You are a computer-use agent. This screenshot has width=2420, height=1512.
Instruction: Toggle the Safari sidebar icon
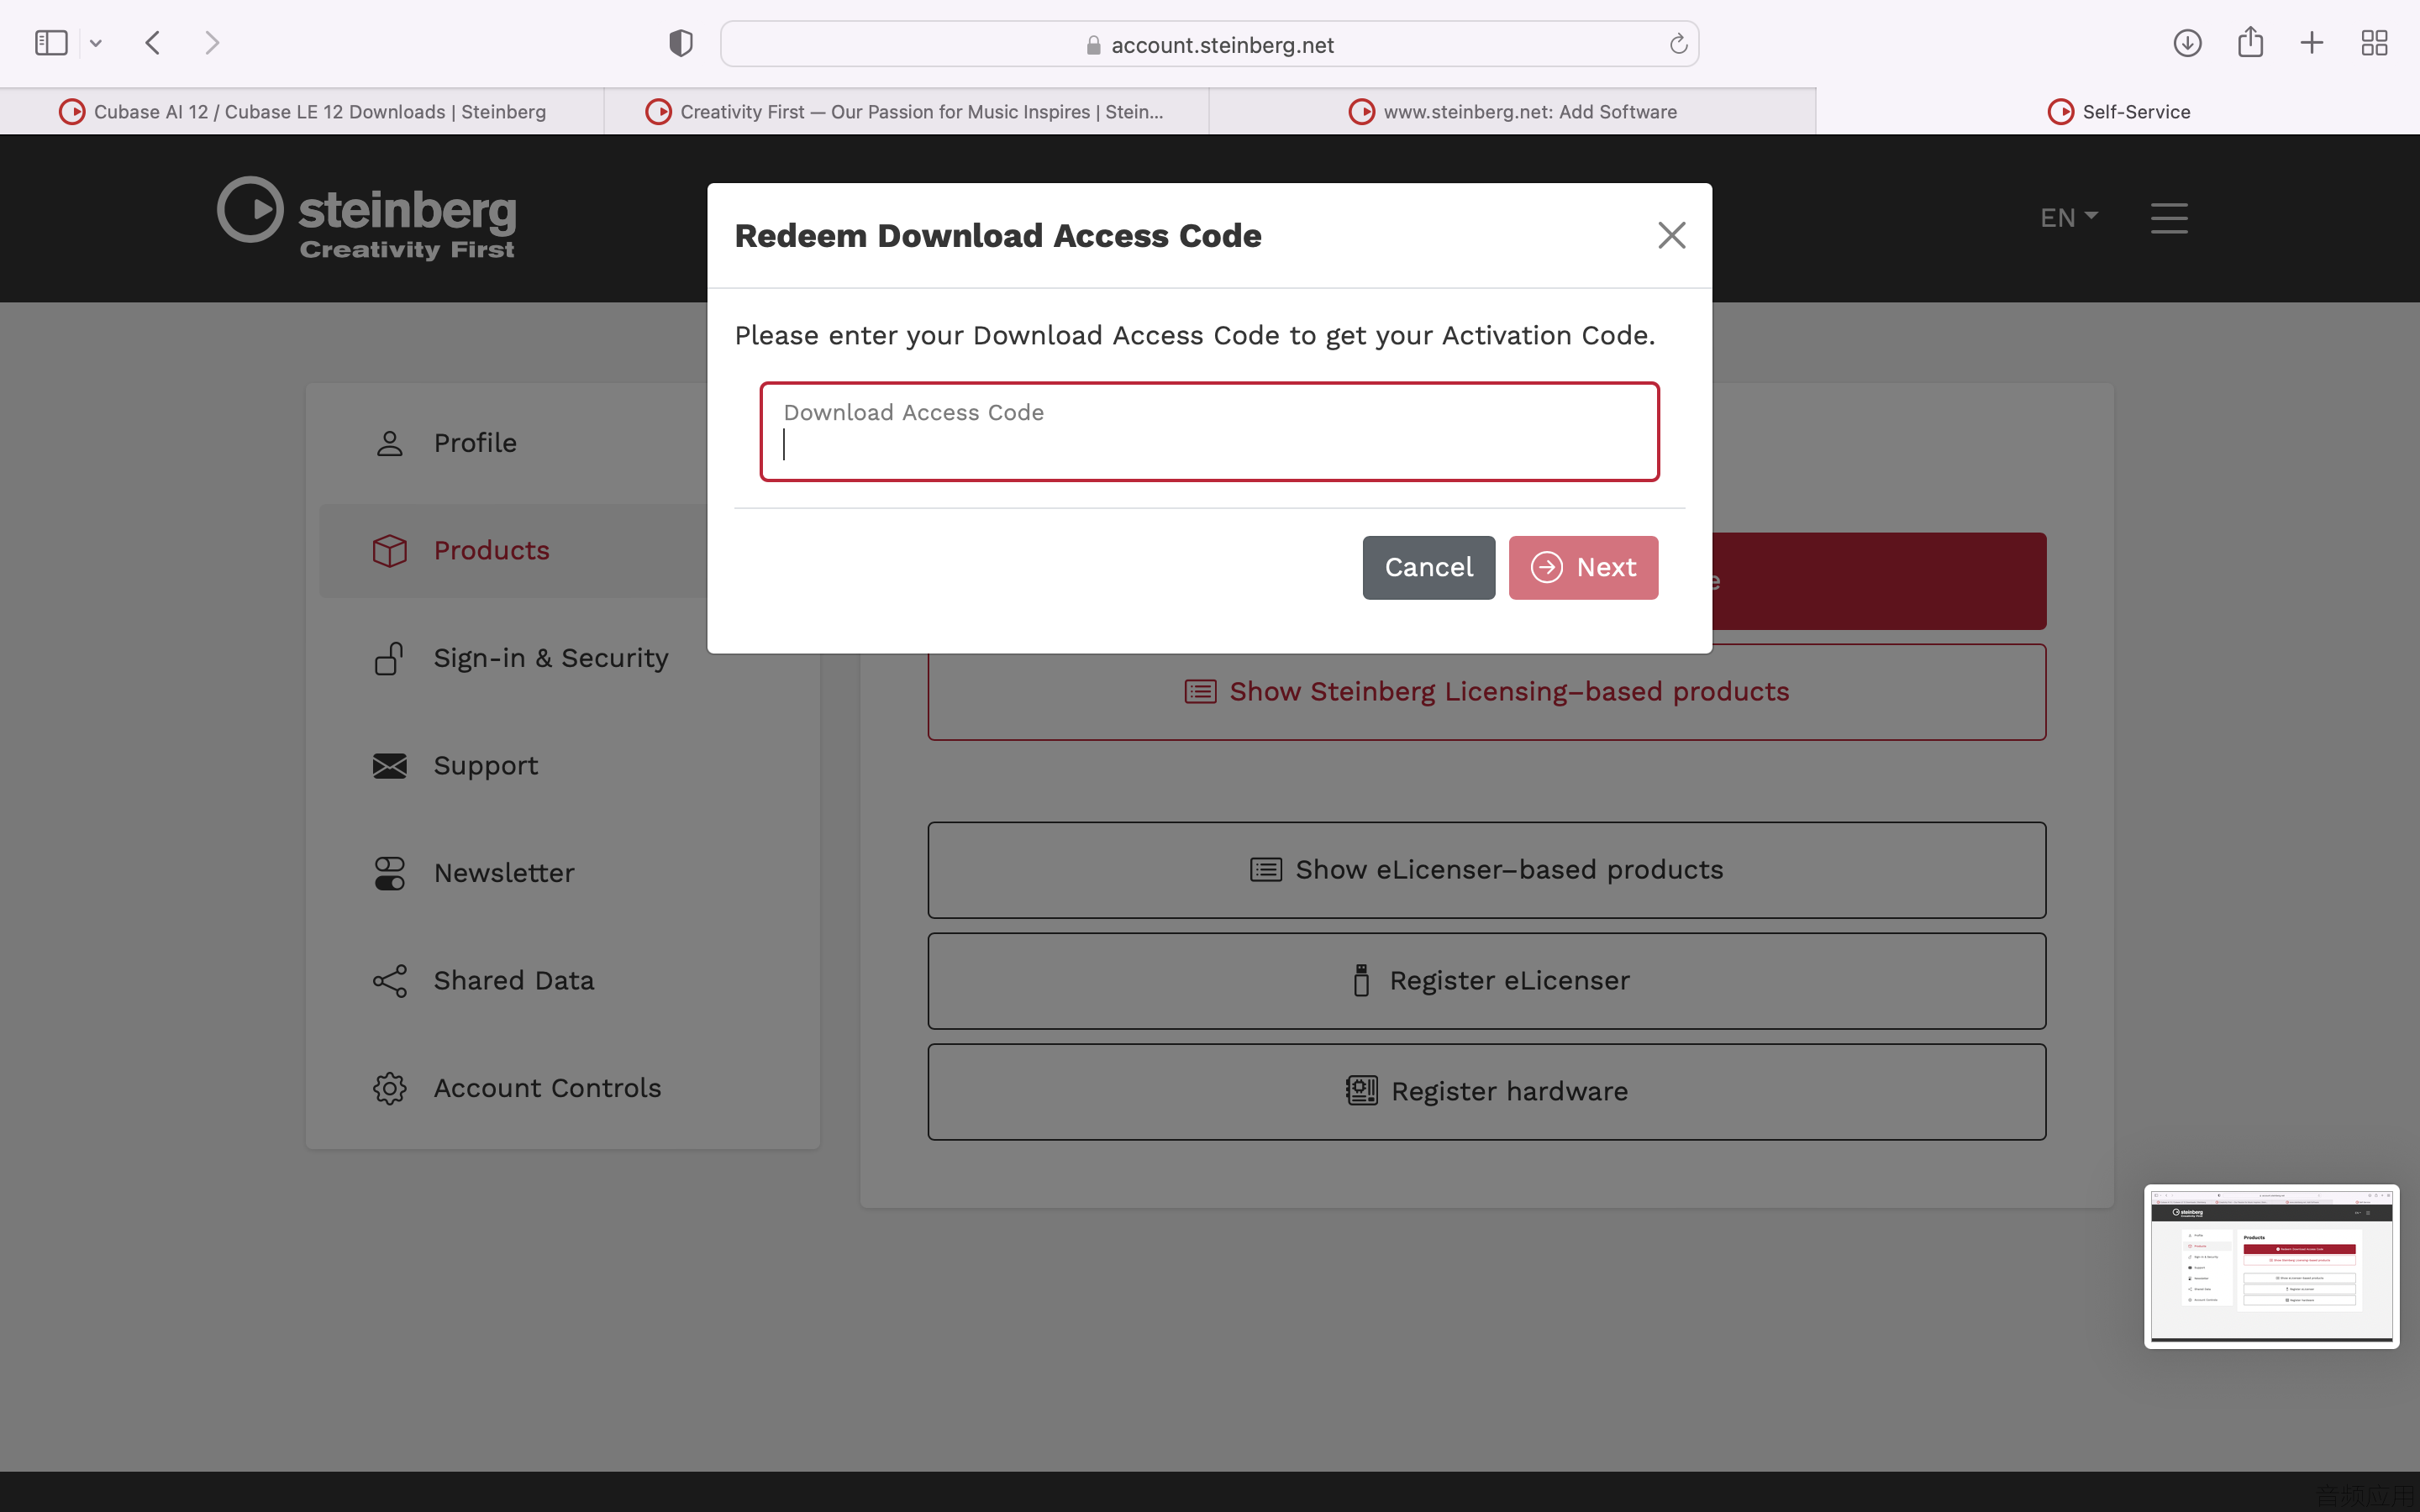[51, 43]
